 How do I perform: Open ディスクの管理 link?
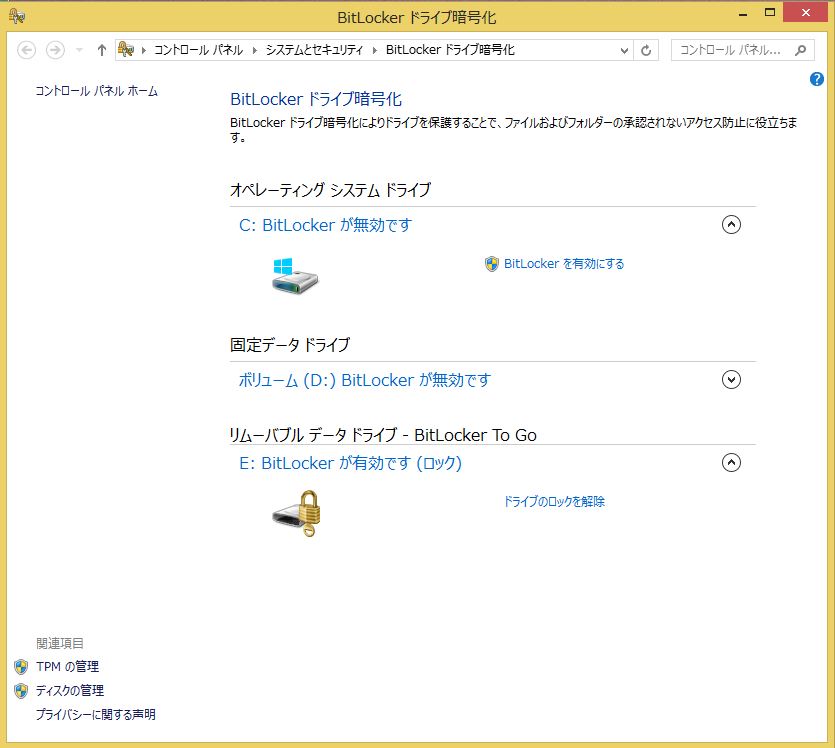(70, 691)
